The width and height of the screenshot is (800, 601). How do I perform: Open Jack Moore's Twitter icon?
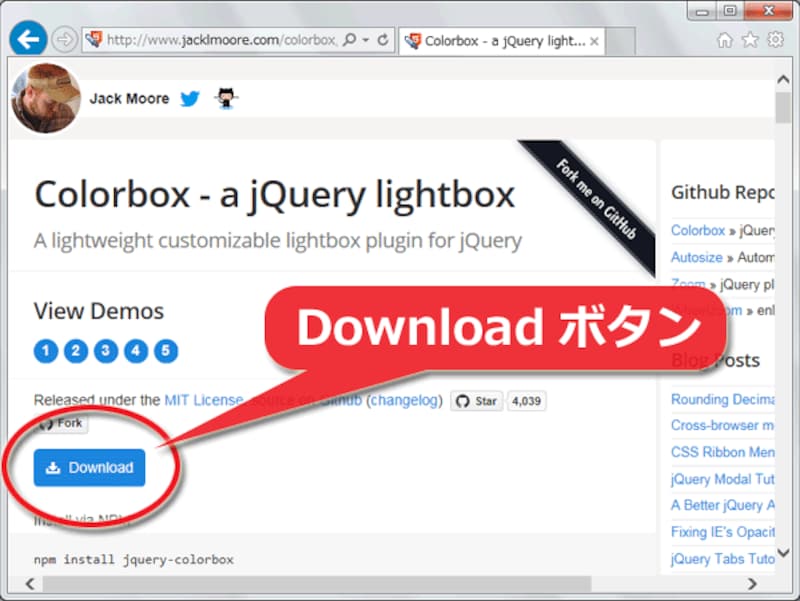click(190, 98)
